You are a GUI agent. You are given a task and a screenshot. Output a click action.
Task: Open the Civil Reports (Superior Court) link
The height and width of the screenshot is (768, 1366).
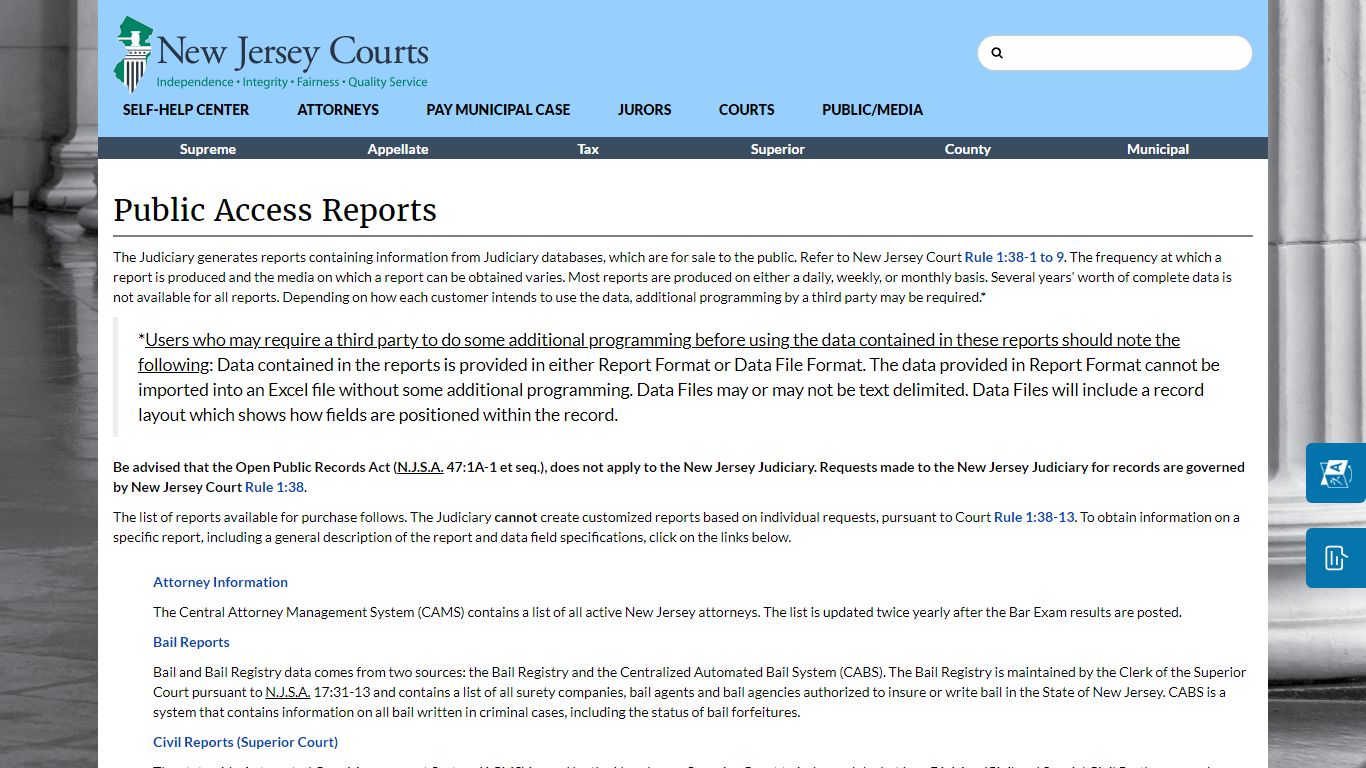tap(245, 742)
